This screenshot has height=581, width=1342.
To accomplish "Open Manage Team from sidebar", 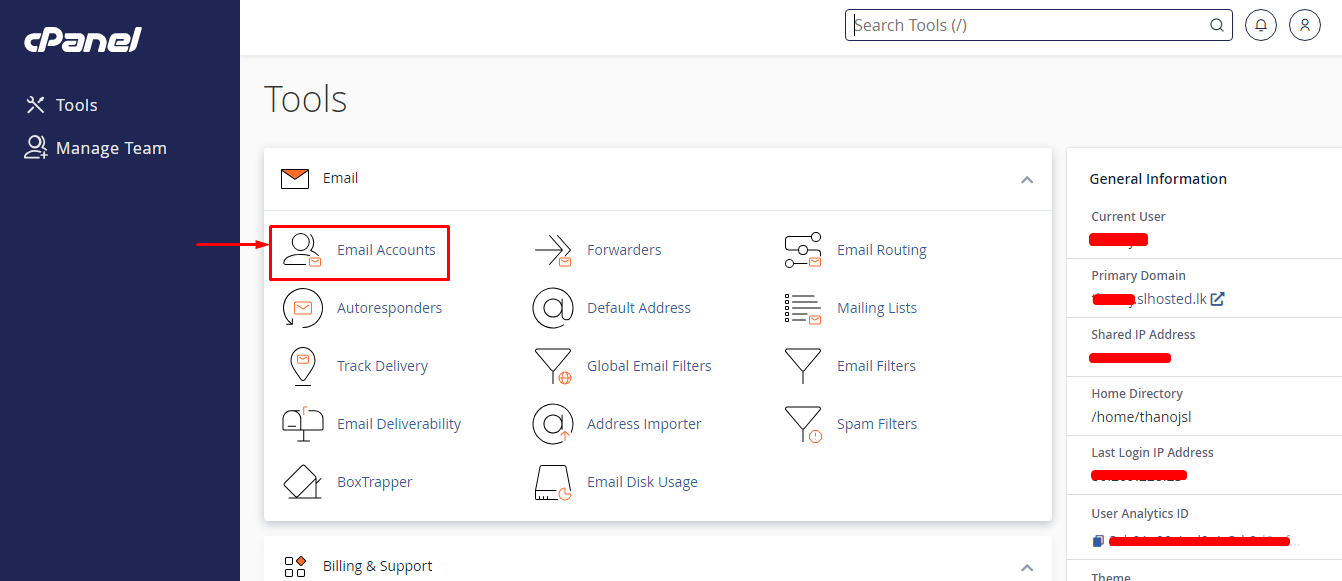I will click(110, 147).
